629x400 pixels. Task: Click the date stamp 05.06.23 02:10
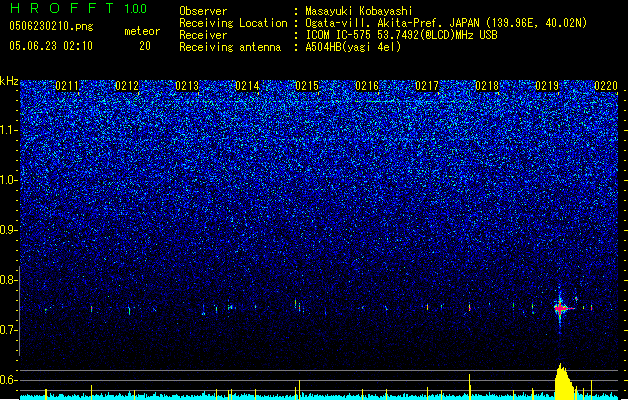pos(51,46)
